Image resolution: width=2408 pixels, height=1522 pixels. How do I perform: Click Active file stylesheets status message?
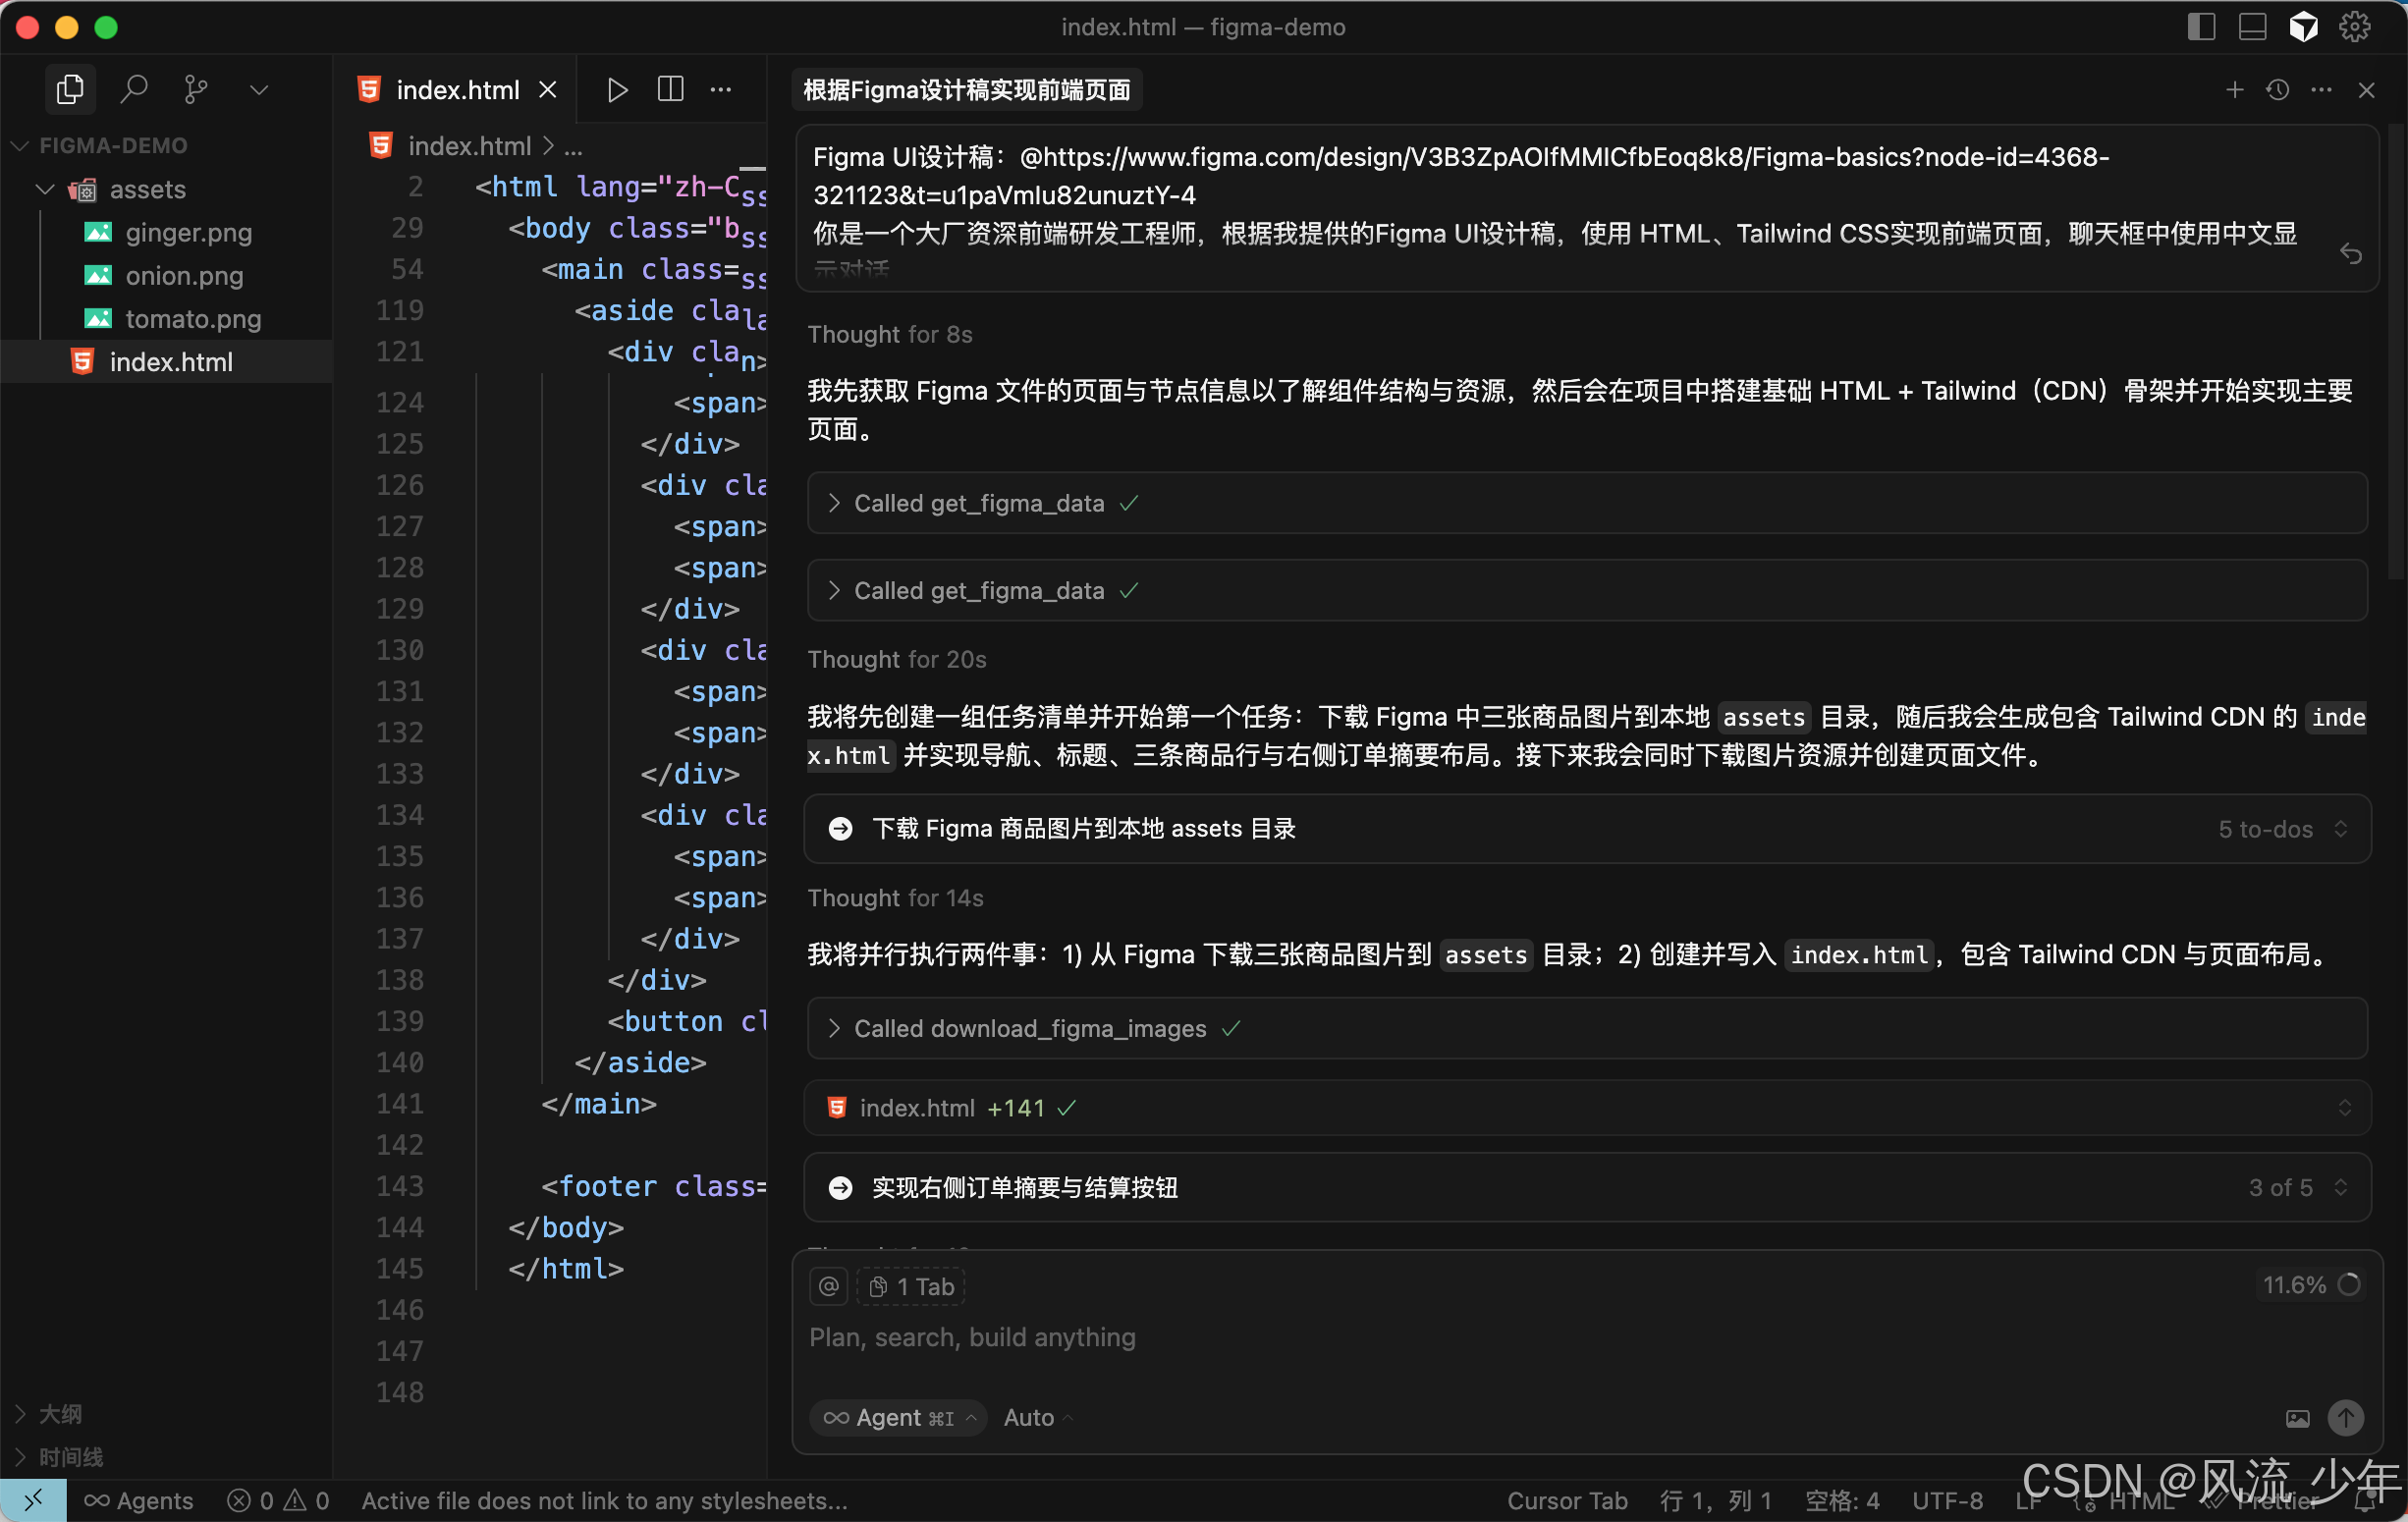pos(604,1500)
